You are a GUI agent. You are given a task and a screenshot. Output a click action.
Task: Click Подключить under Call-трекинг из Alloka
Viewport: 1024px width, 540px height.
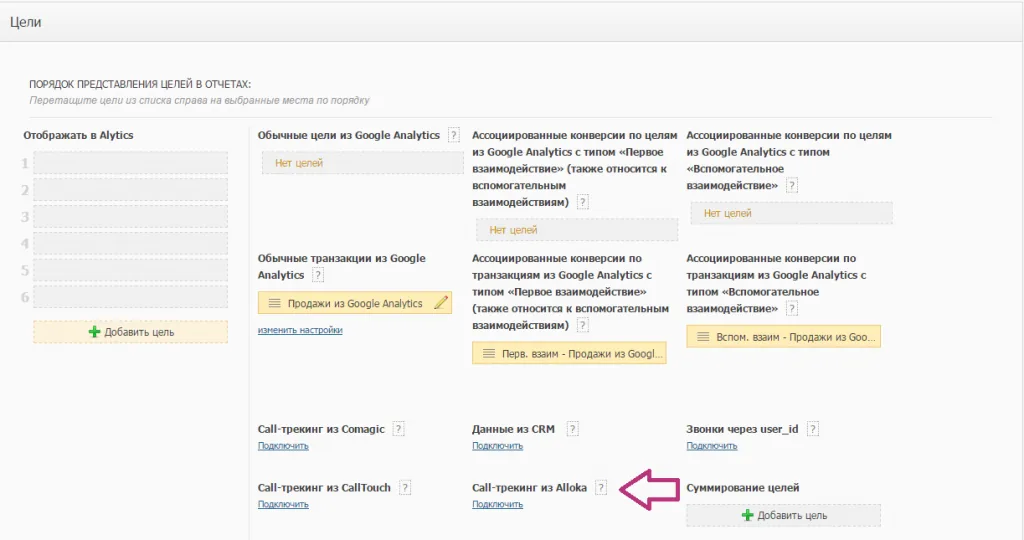pos(498,504)
